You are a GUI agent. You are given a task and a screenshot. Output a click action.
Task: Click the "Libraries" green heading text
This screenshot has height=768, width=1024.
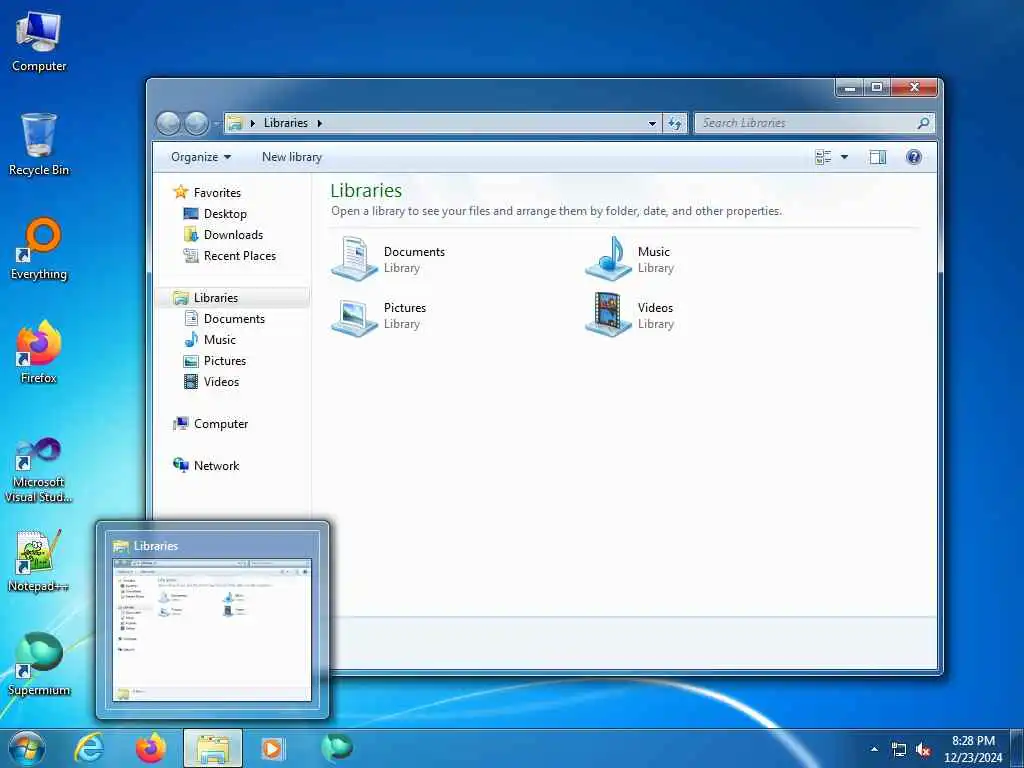point(366,191)
